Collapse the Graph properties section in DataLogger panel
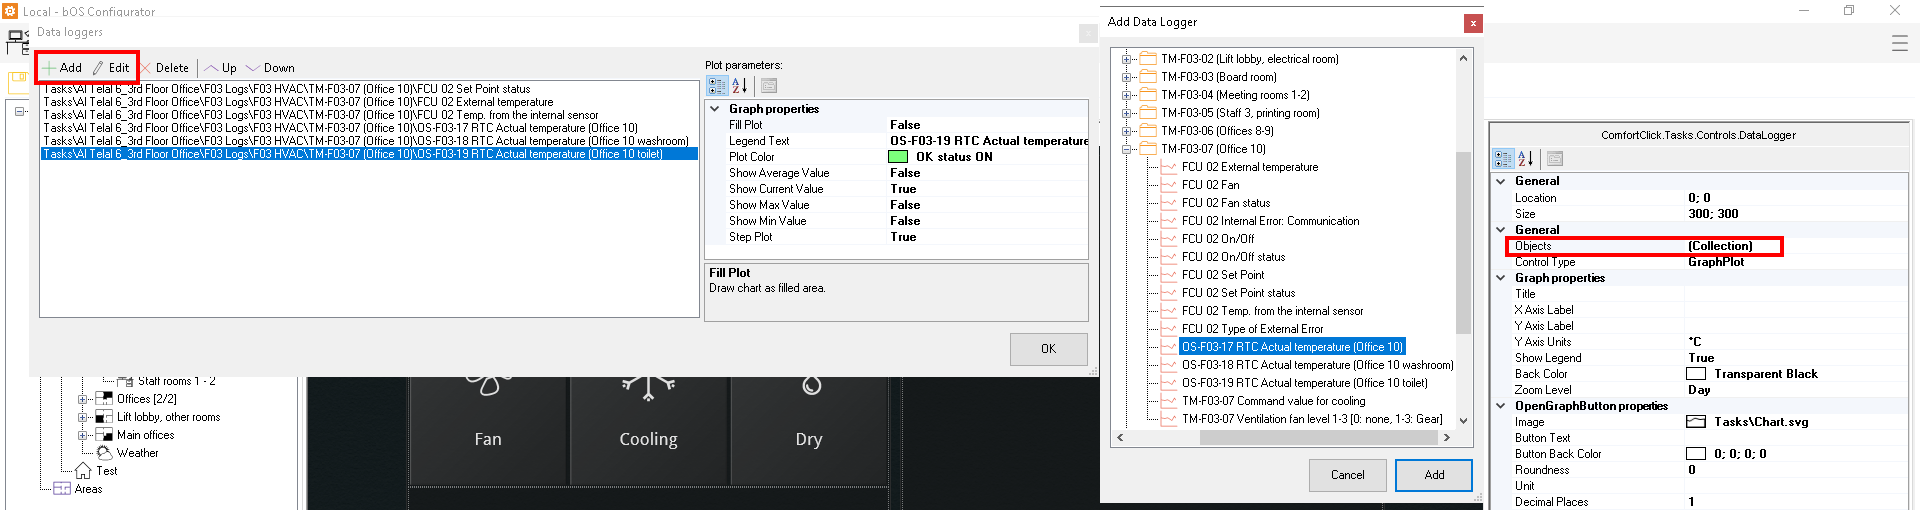Screen dimensions: 1920x510 [1501, 278]
